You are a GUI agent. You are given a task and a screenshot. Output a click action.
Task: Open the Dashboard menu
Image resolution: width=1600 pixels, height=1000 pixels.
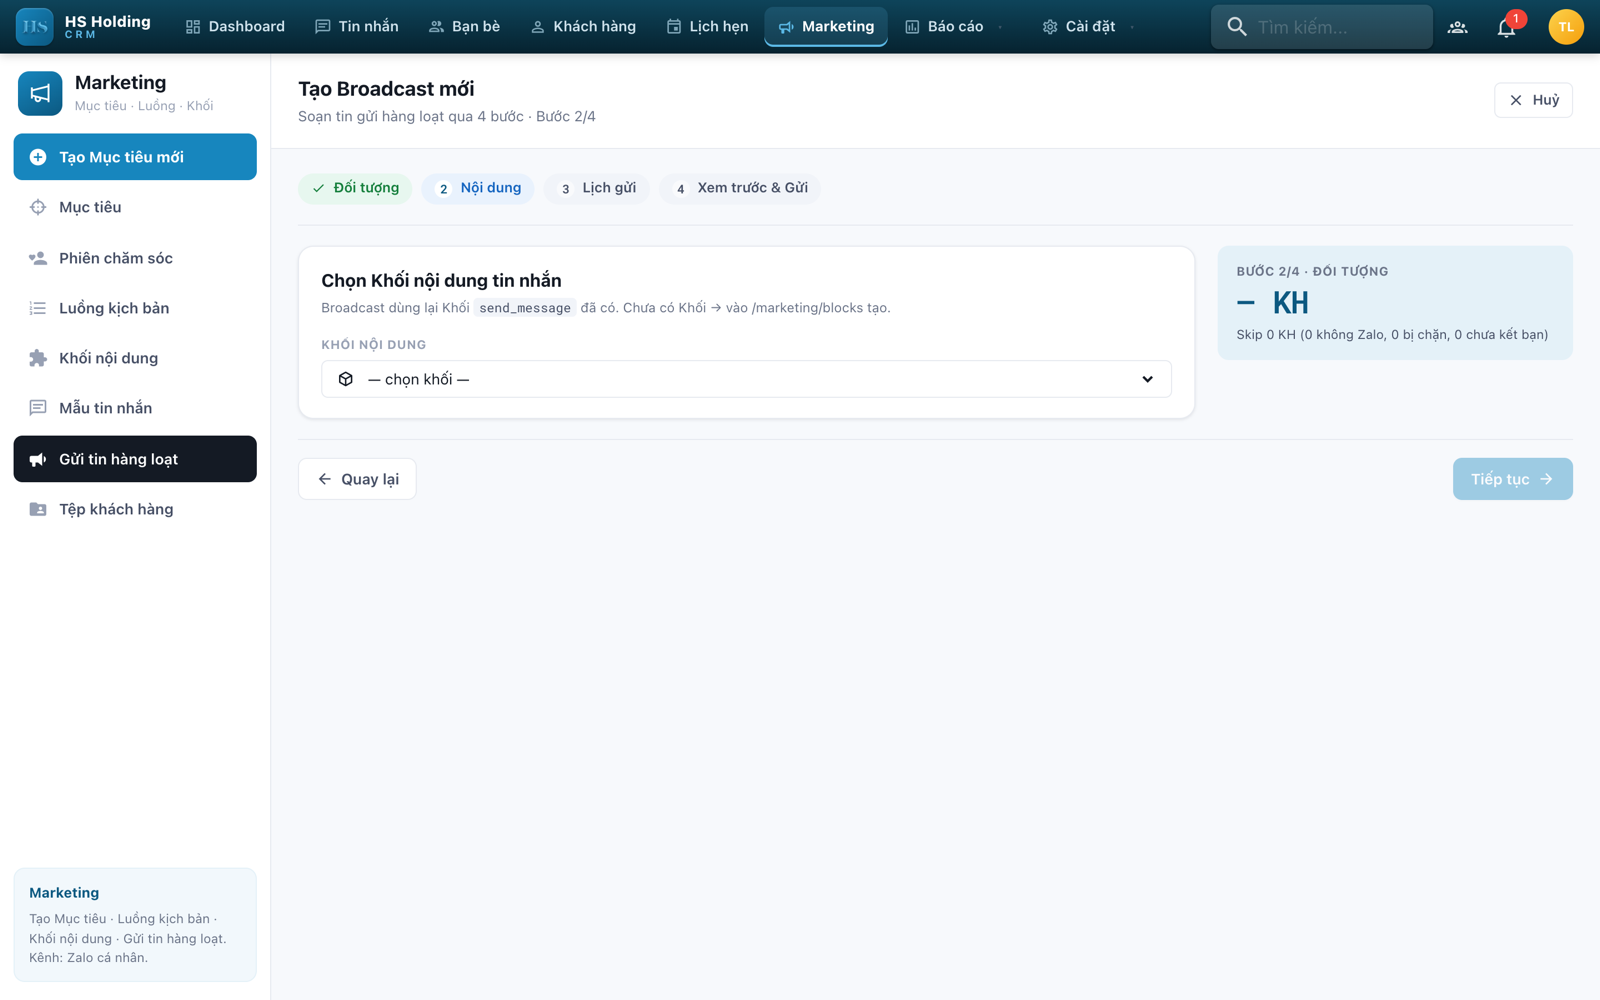(x=235, y=27)
